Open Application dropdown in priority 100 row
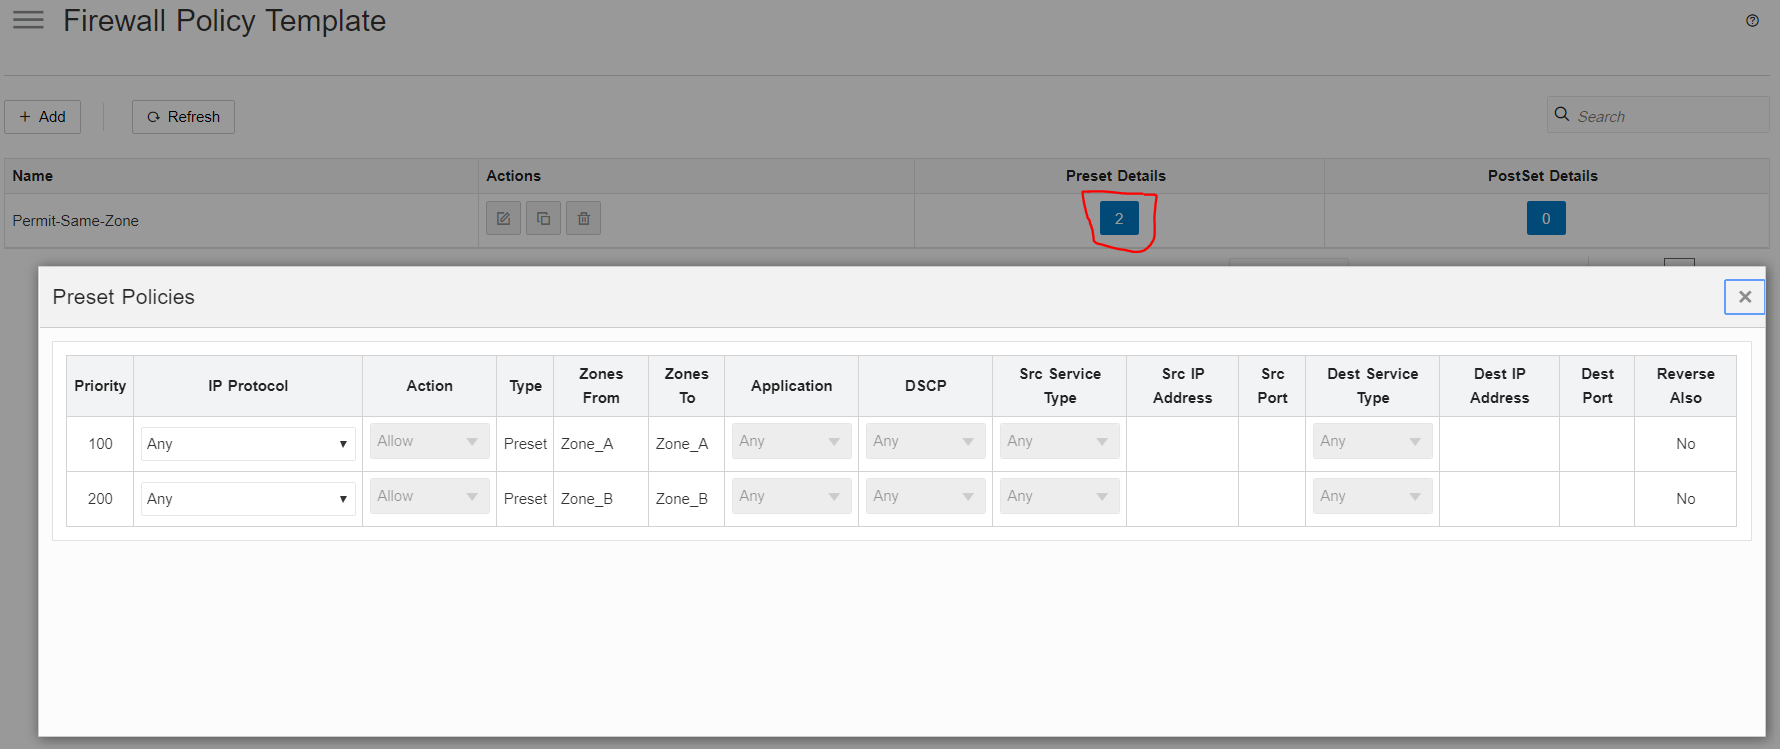1780x749 pixels. pyautogui.click(x=791, y=441)
